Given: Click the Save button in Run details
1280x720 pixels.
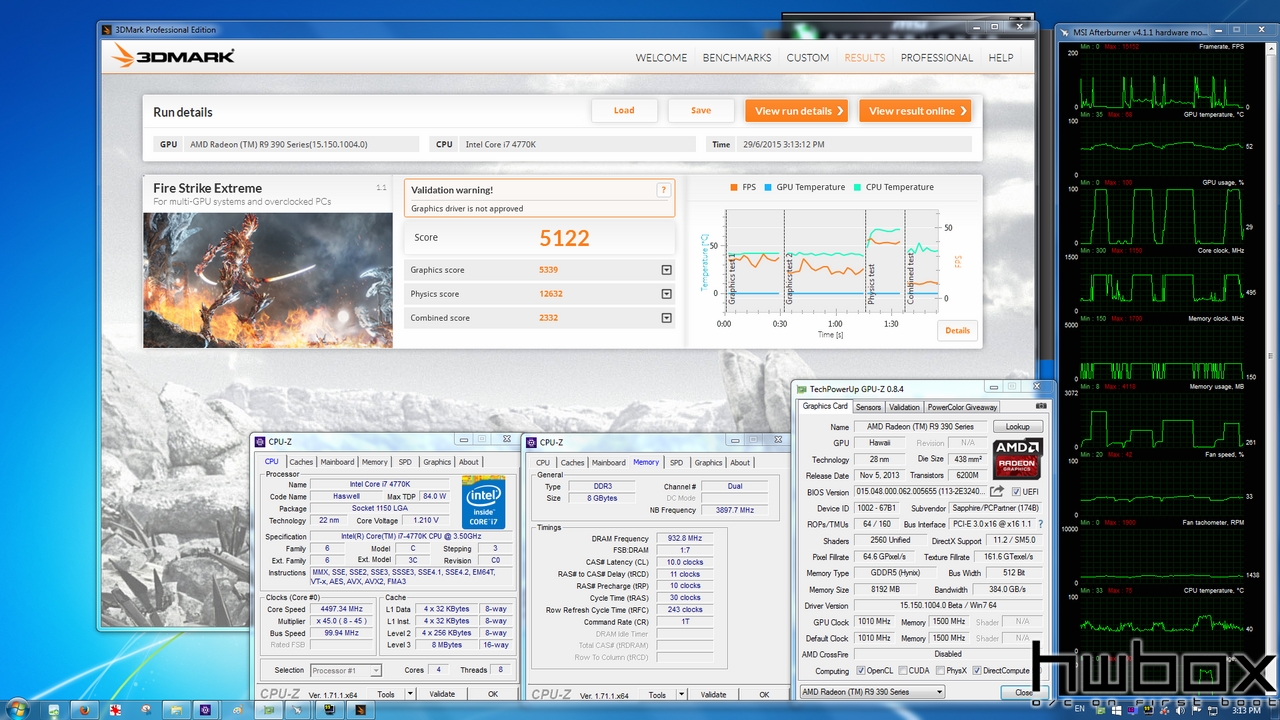Looking at the screenshot, I should tap(701, 111).
